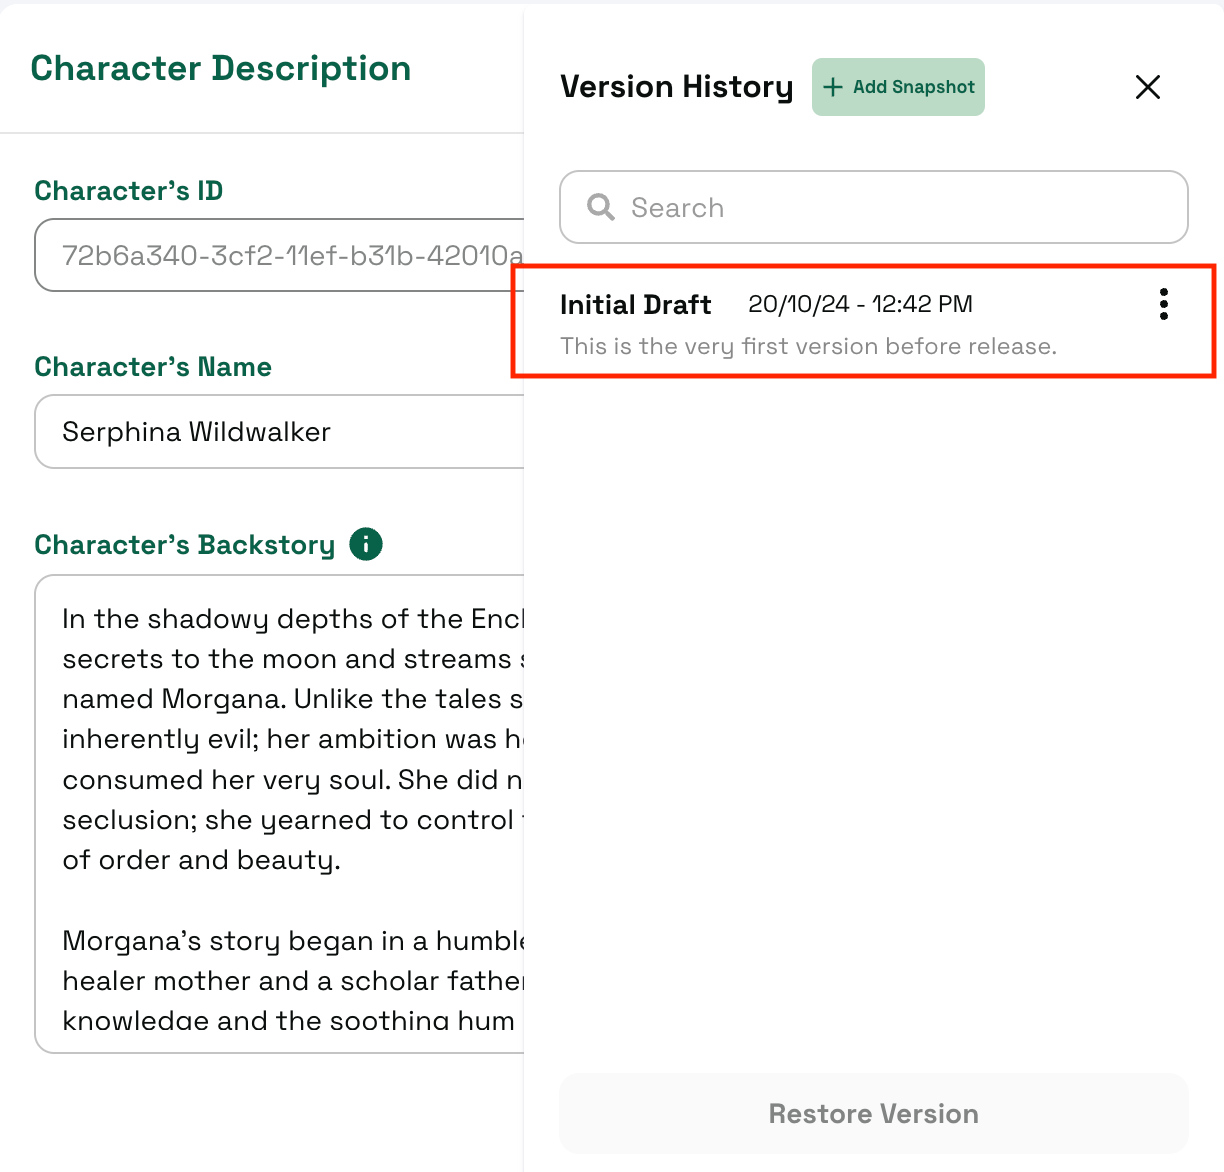Click the Character's Backstory label
The height and width of the screenshot is (1172, 1224).
coord(184,545)
